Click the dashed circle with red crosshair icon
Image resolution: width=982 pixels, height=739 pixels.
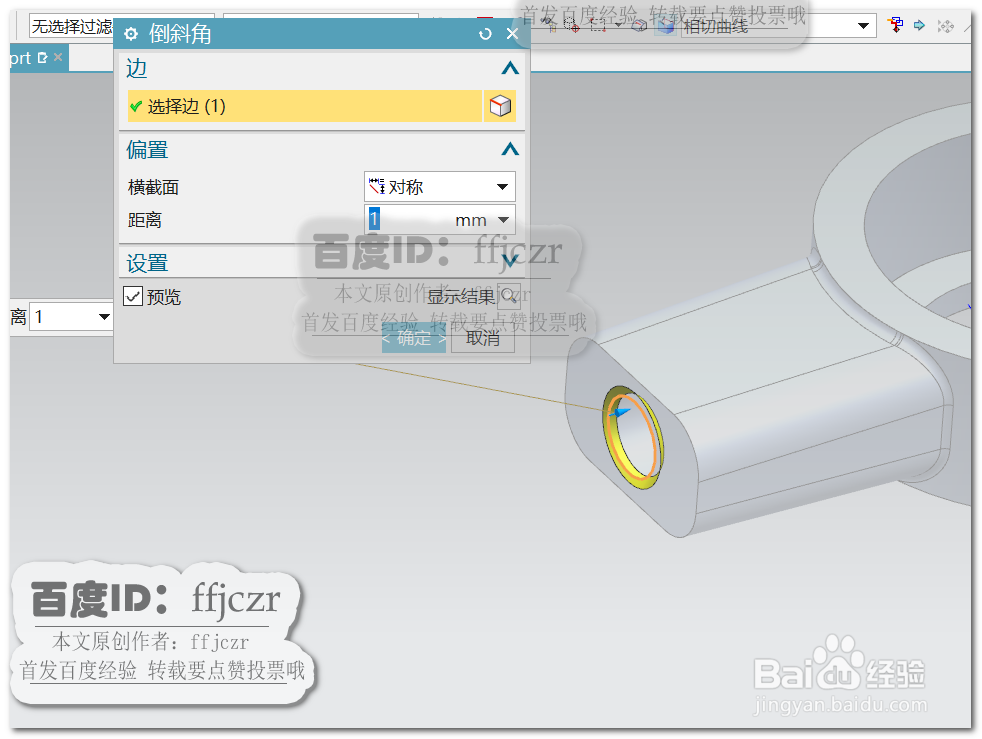571,26
